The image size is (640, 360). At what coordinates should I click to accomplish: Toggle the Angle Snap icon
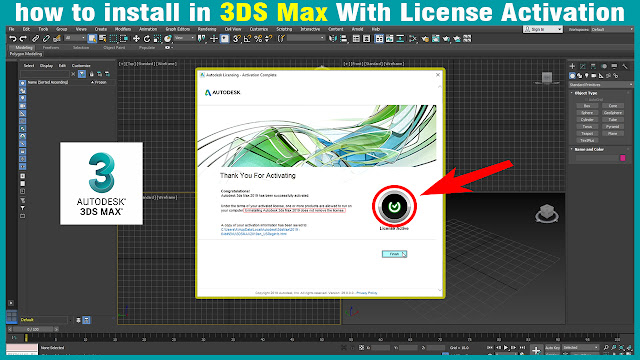point(247,39)
